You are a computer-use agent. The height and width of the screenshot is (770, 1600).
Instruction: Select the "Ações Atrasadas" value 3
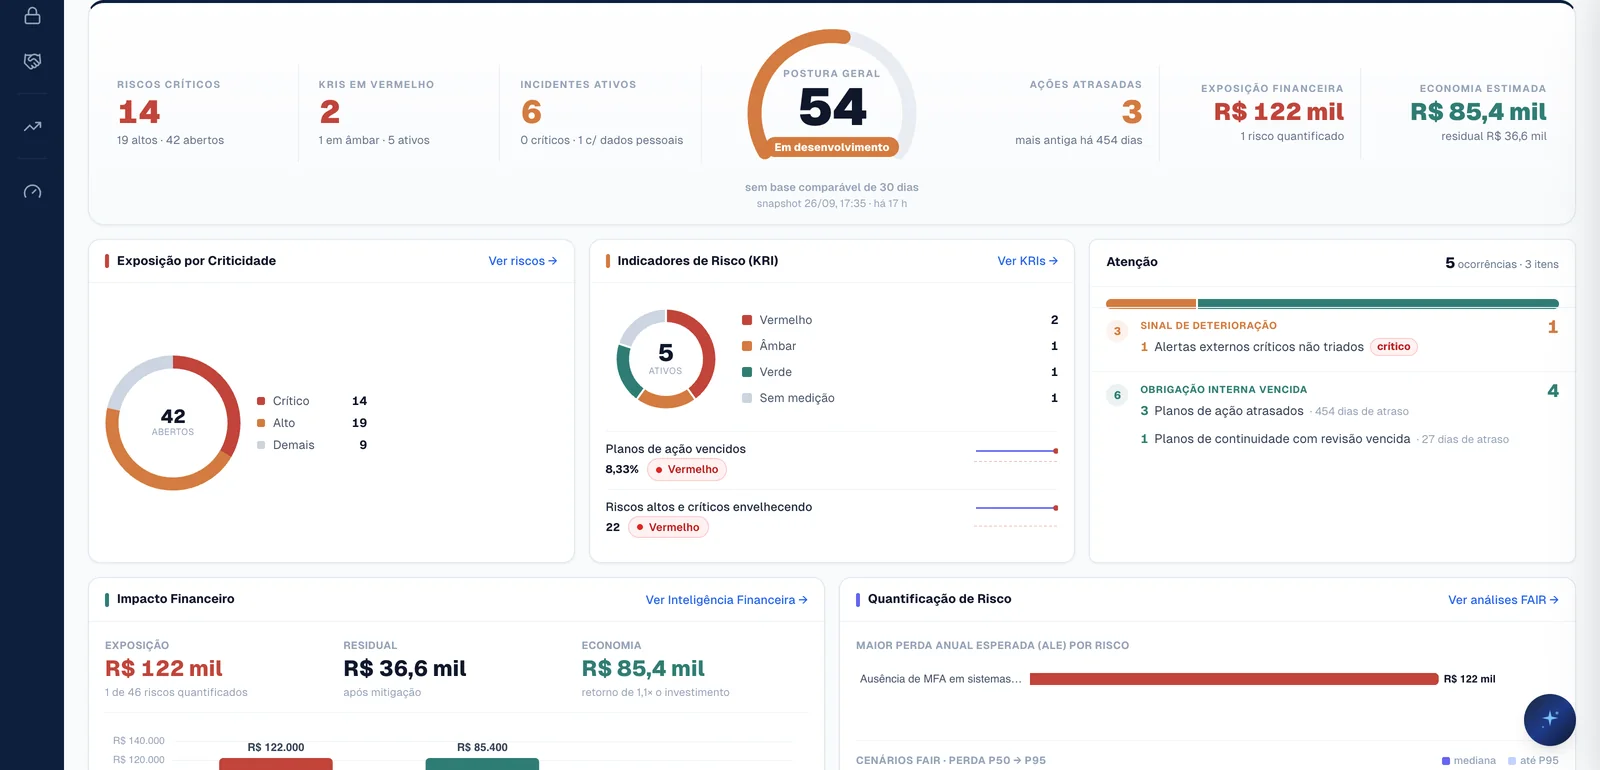(x=1131, y=112)
